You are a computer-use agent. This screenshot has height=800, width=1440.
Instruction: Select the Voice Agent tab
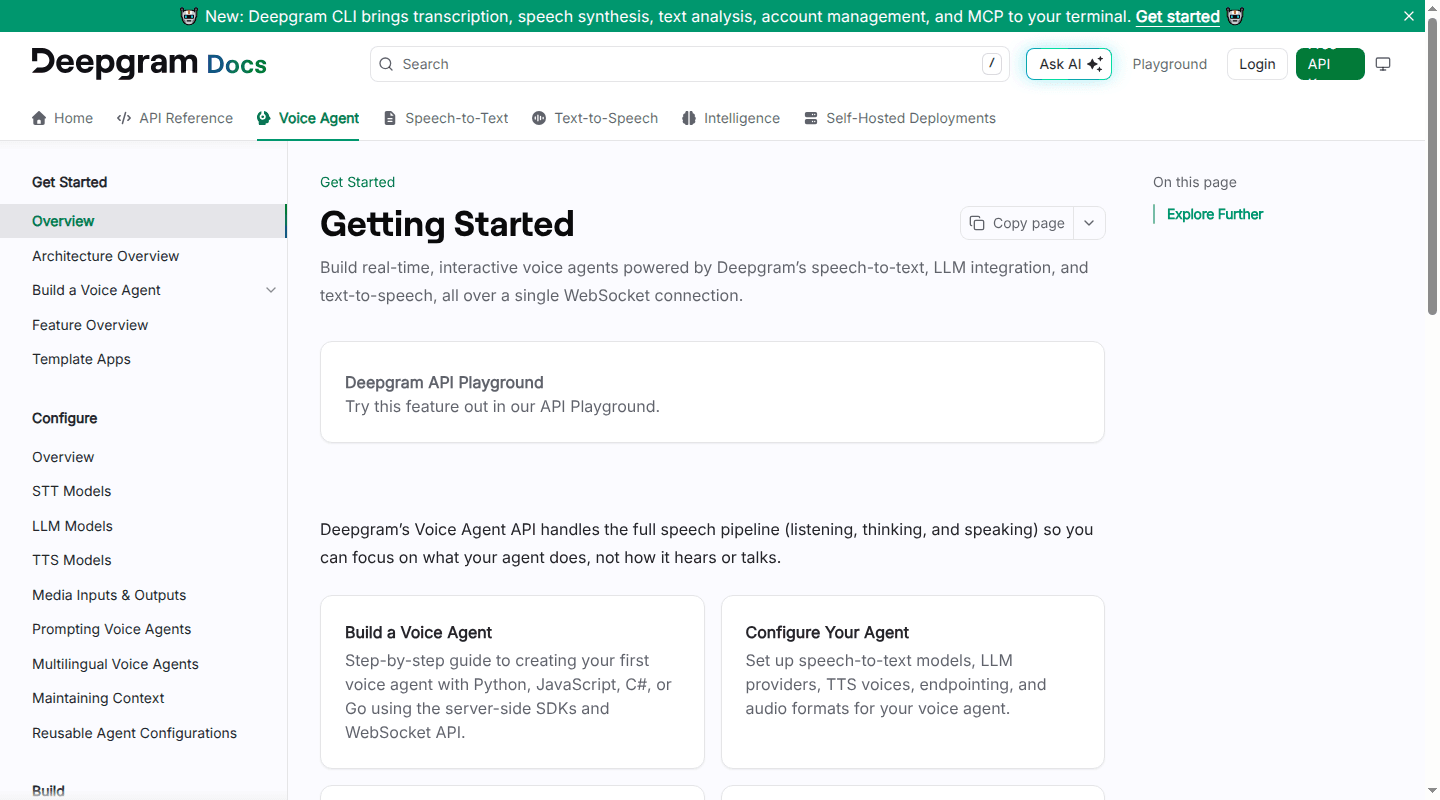click(x=308, y=118)
